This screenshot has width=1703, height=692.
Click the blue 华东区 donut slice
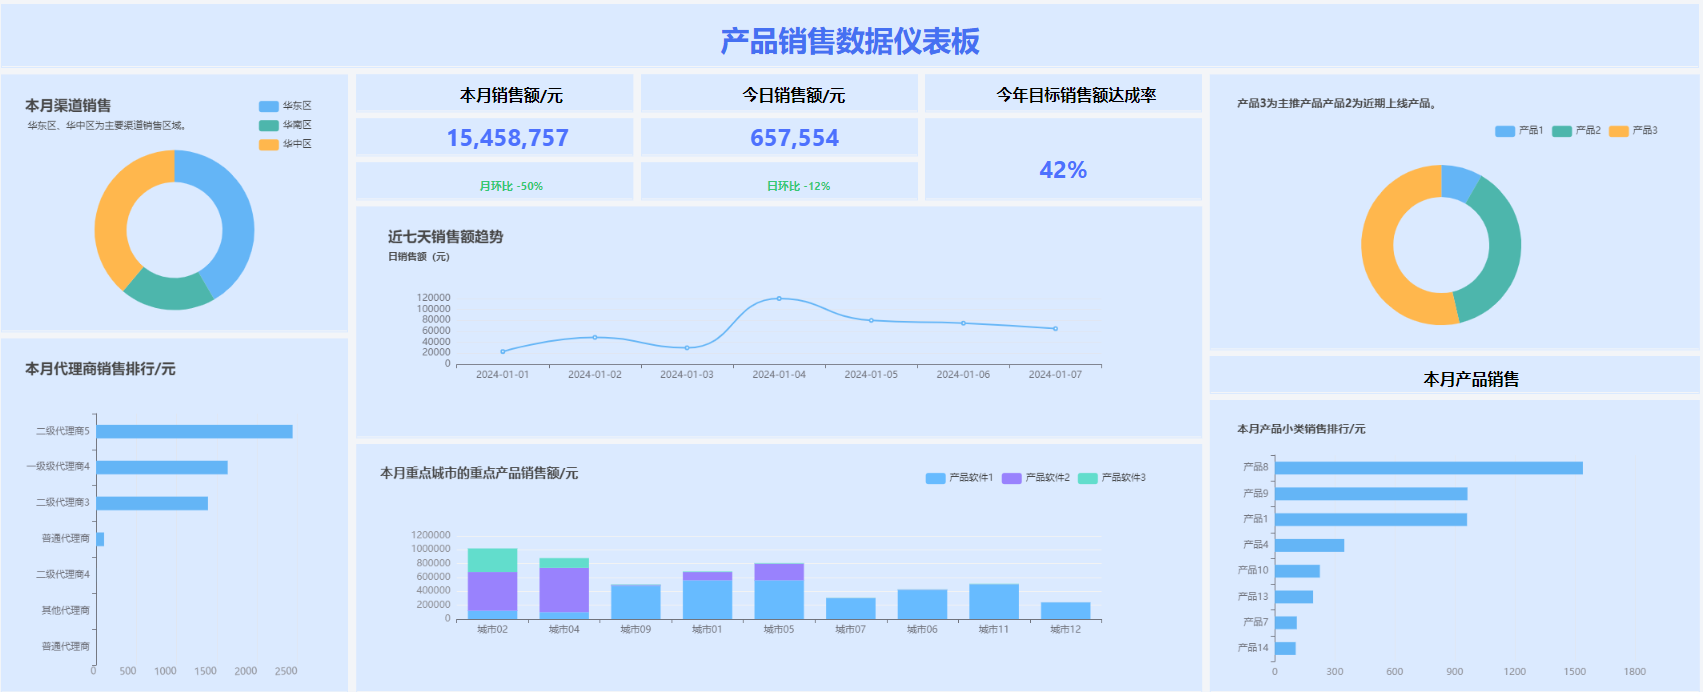(232, 212)
